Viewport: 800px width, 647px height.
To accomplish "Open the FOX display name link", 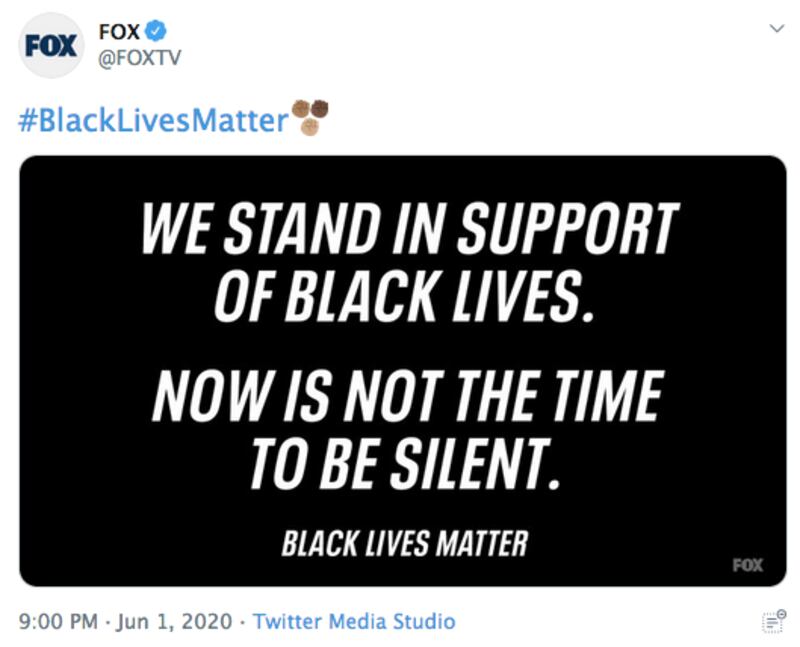I will pos(119,32).
